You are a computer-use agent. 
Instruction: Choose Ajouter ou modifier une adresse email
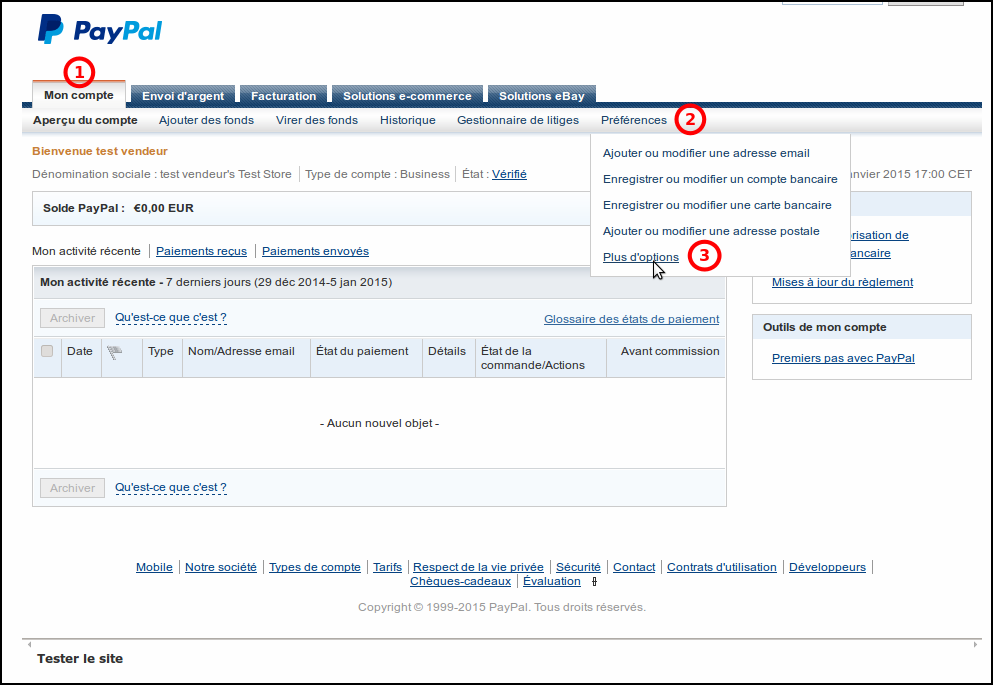[706, 153]
